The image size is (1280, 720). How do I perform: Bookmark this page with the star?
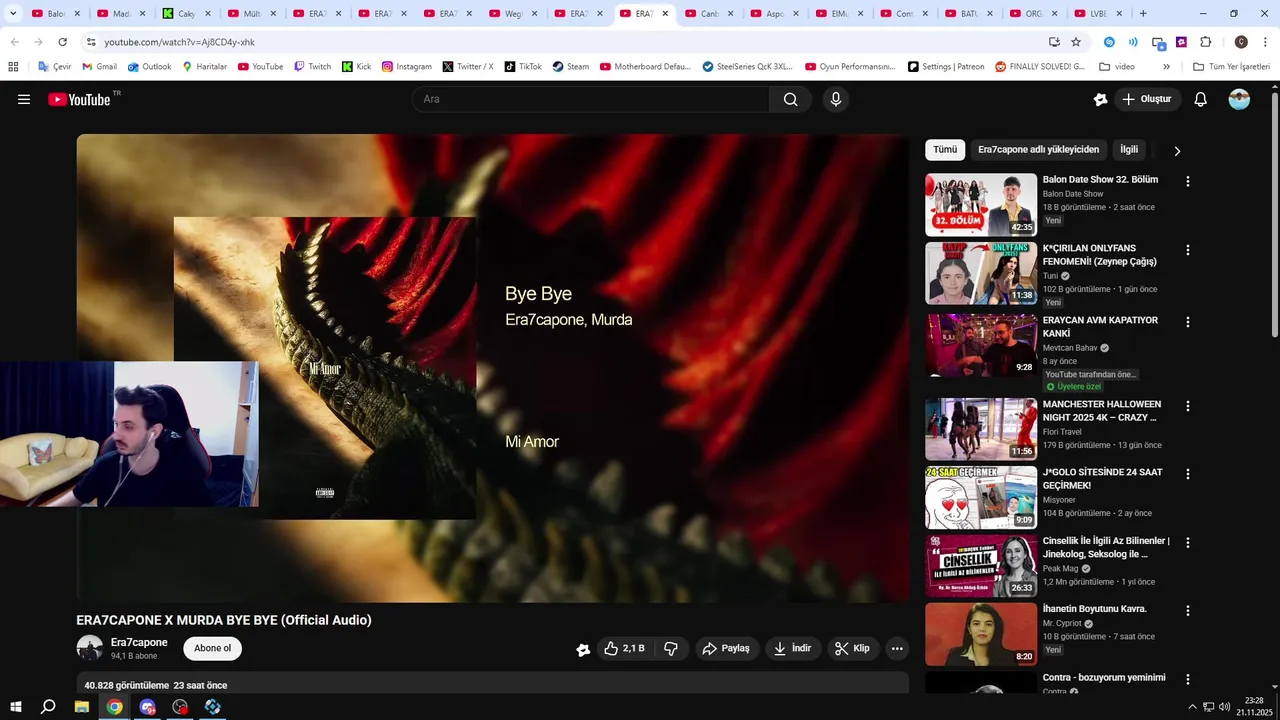pos(1076,42)
